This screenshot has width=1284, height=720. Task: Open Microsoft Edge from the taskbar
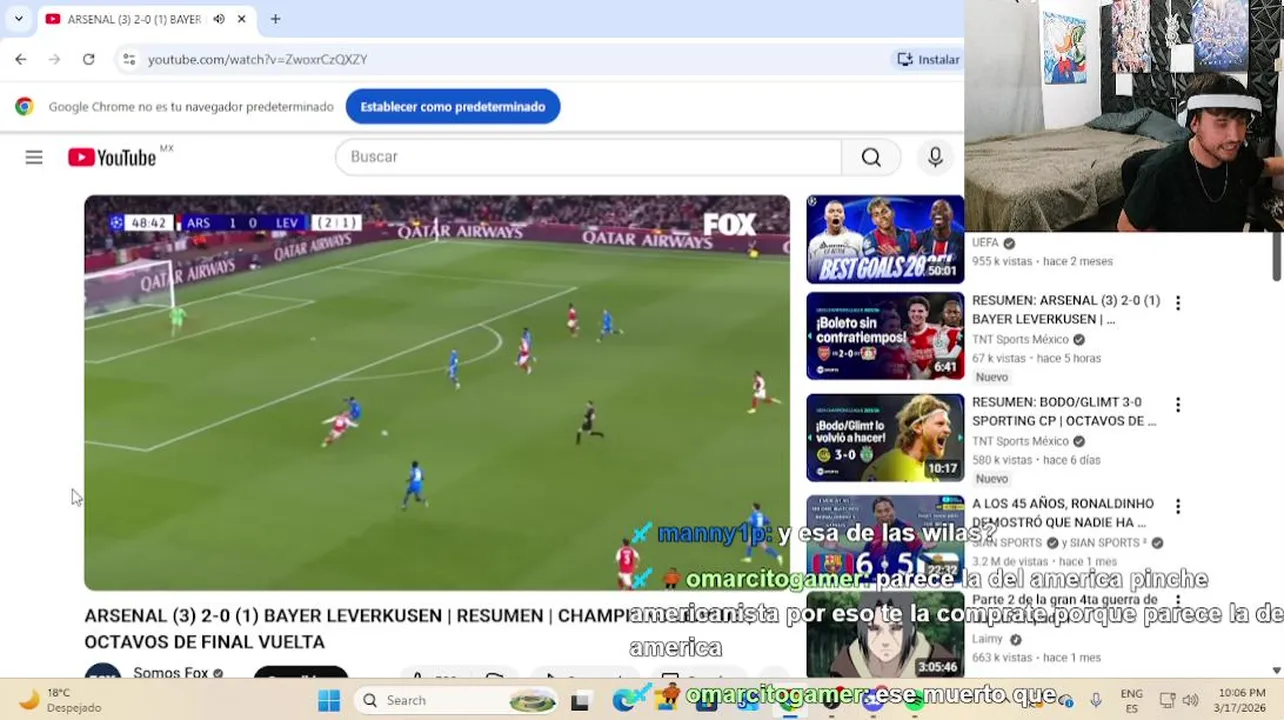click(624, 701)
